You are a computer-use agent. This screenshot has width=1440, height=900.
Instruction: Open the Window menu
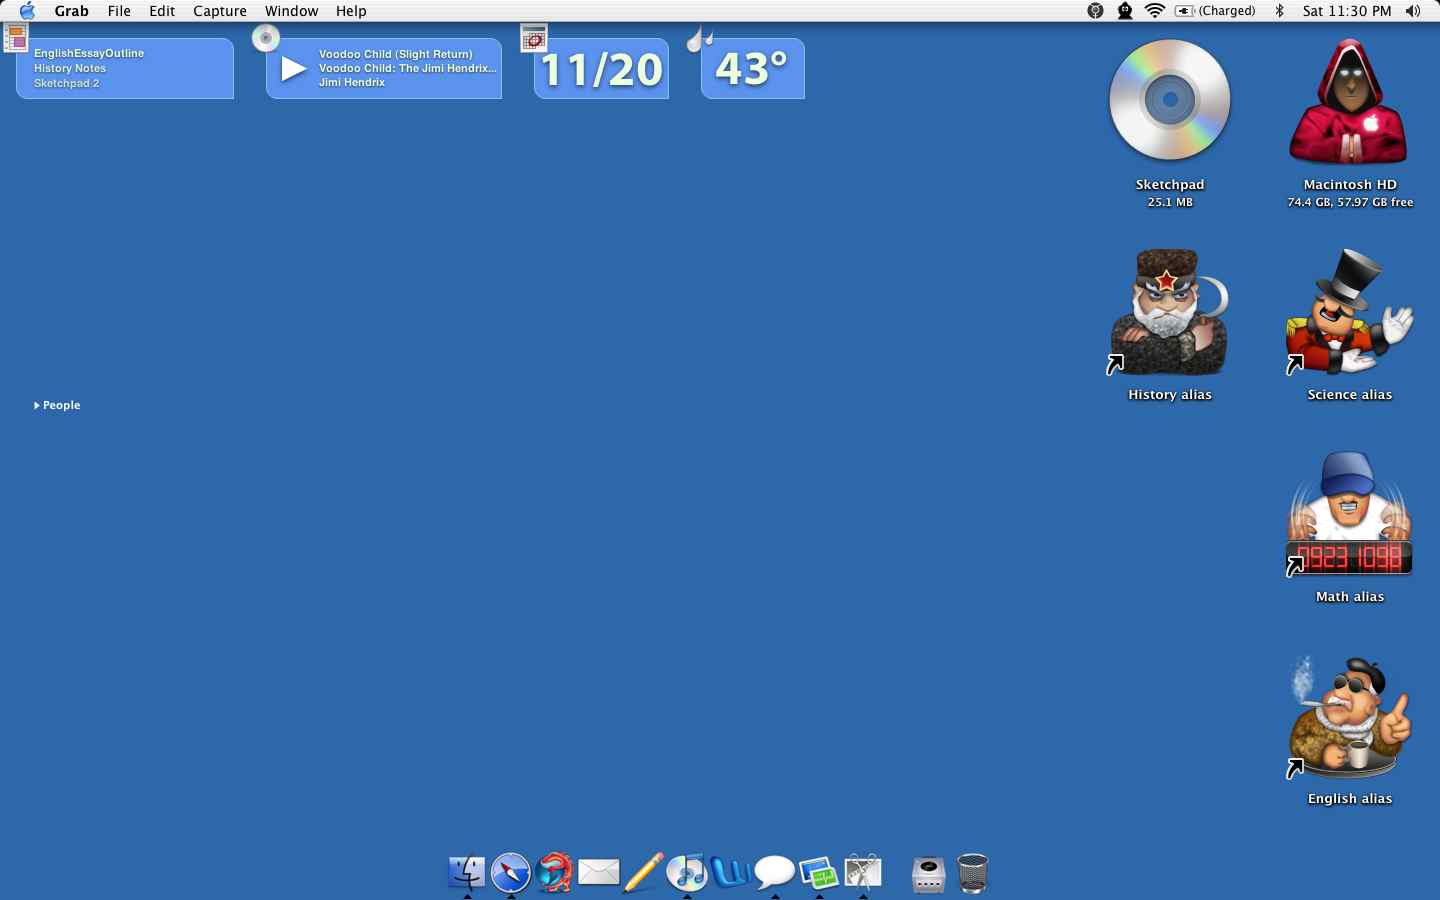pyautogui.click(x=292, y=11)
